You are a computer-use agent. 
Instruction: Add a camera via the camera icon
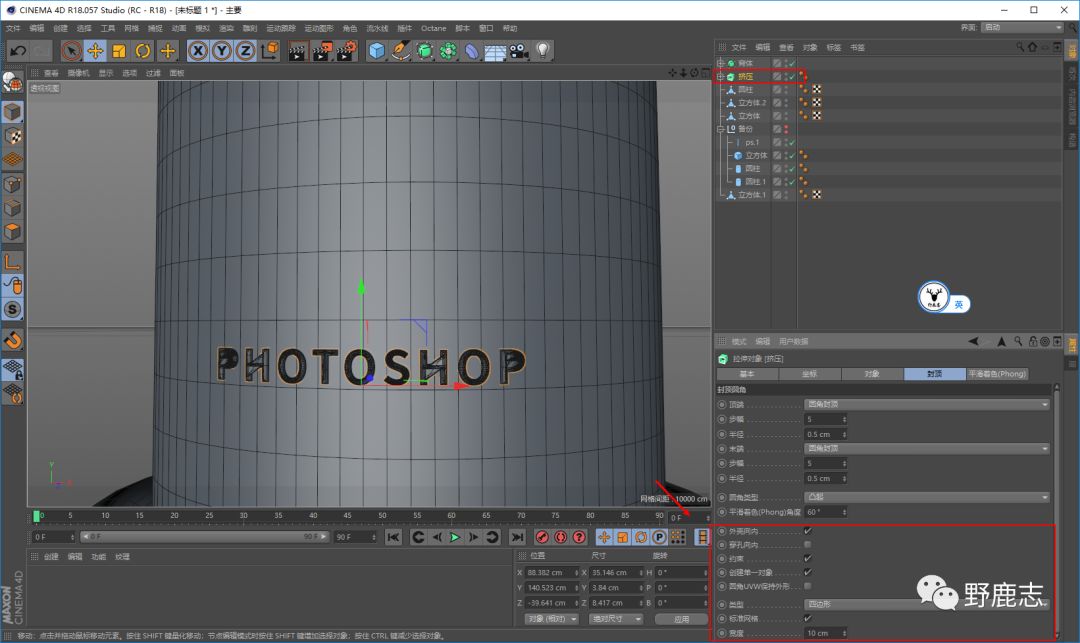[518, 50]
